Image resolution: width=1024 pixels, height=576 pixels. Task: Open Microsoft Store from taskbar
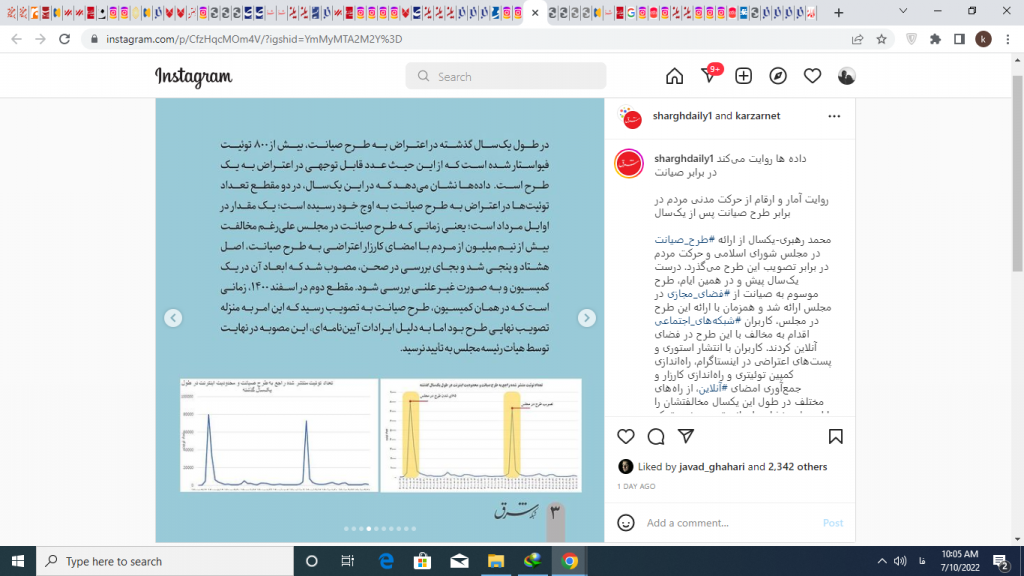click(x=421, y=561)
